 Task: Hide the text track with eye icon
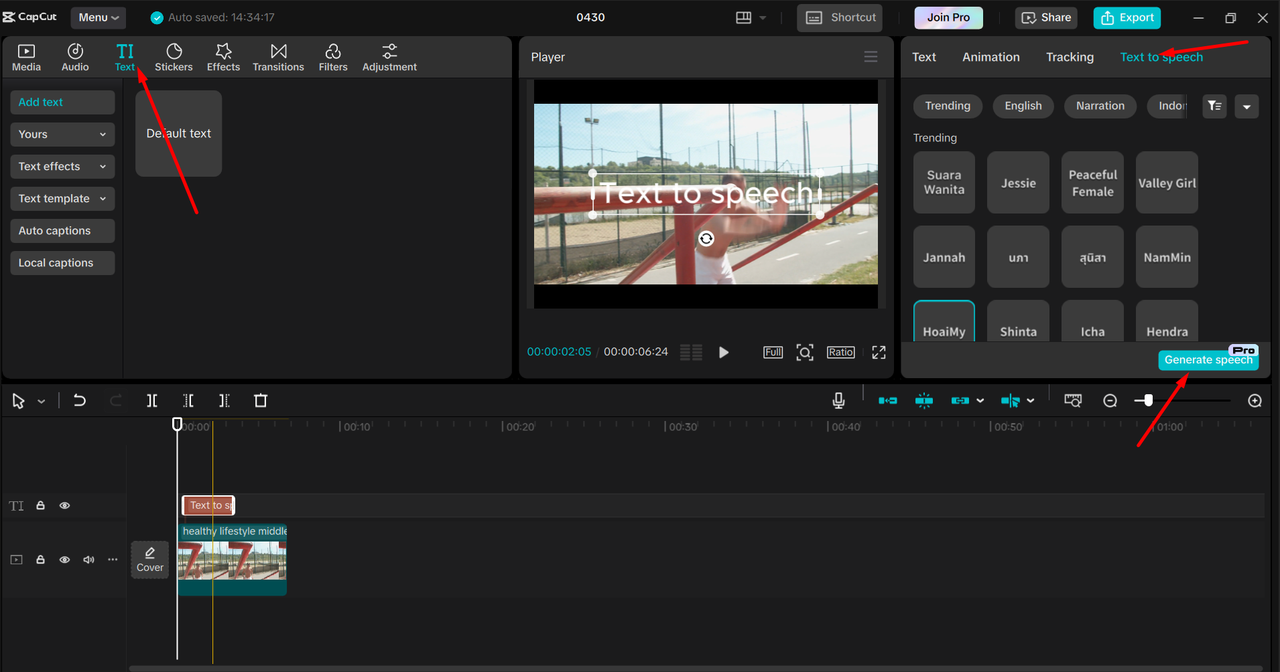pos(65,506)
